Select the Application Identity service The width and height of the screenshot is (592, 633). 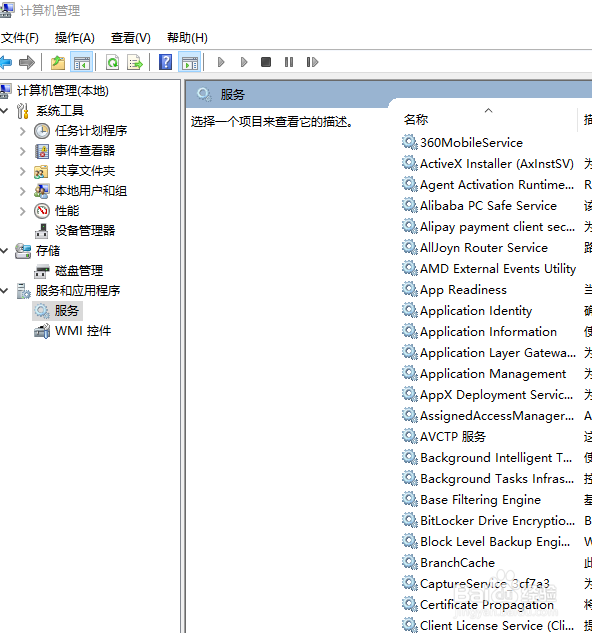(x=476, y=310)
